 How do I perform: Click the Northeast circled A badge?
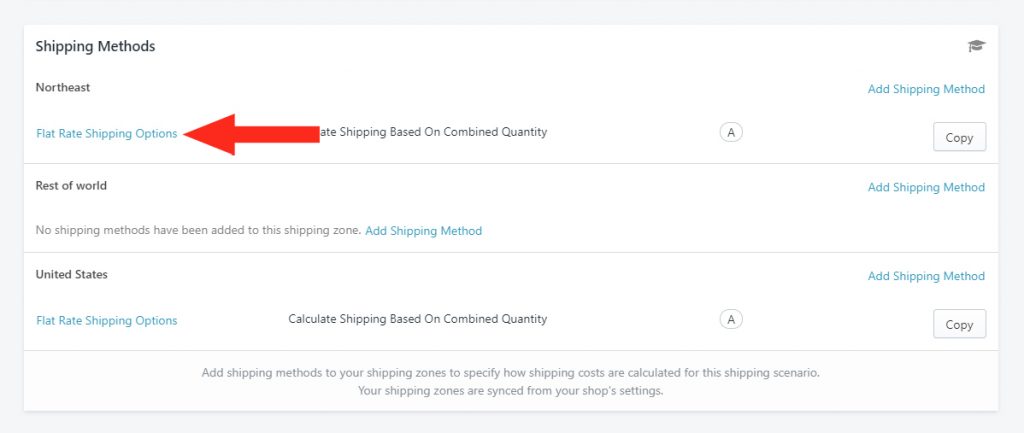coord(731,133)
